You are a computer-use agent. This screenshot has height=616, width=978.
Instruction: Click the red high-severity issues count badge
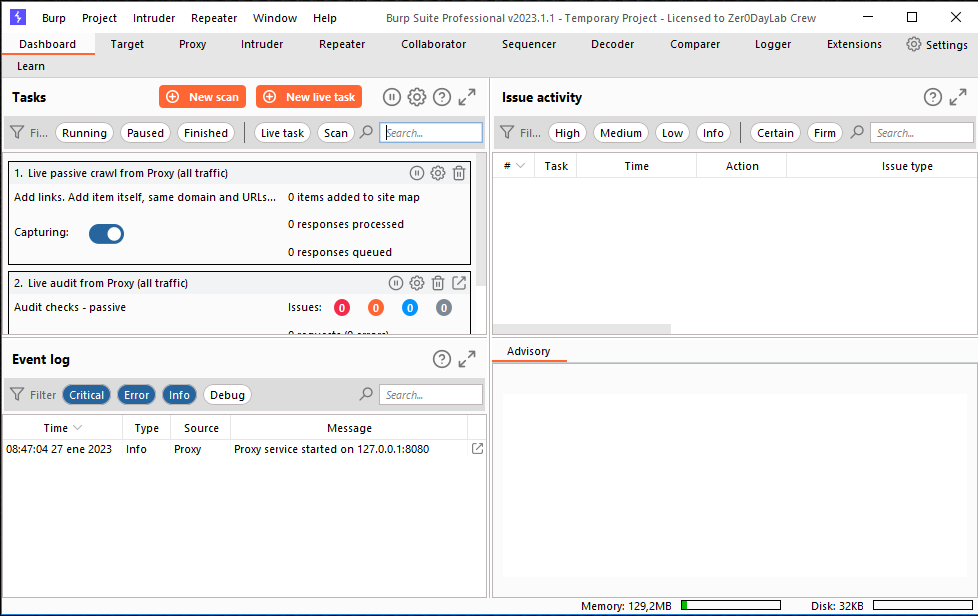click(x=342, y=307)
